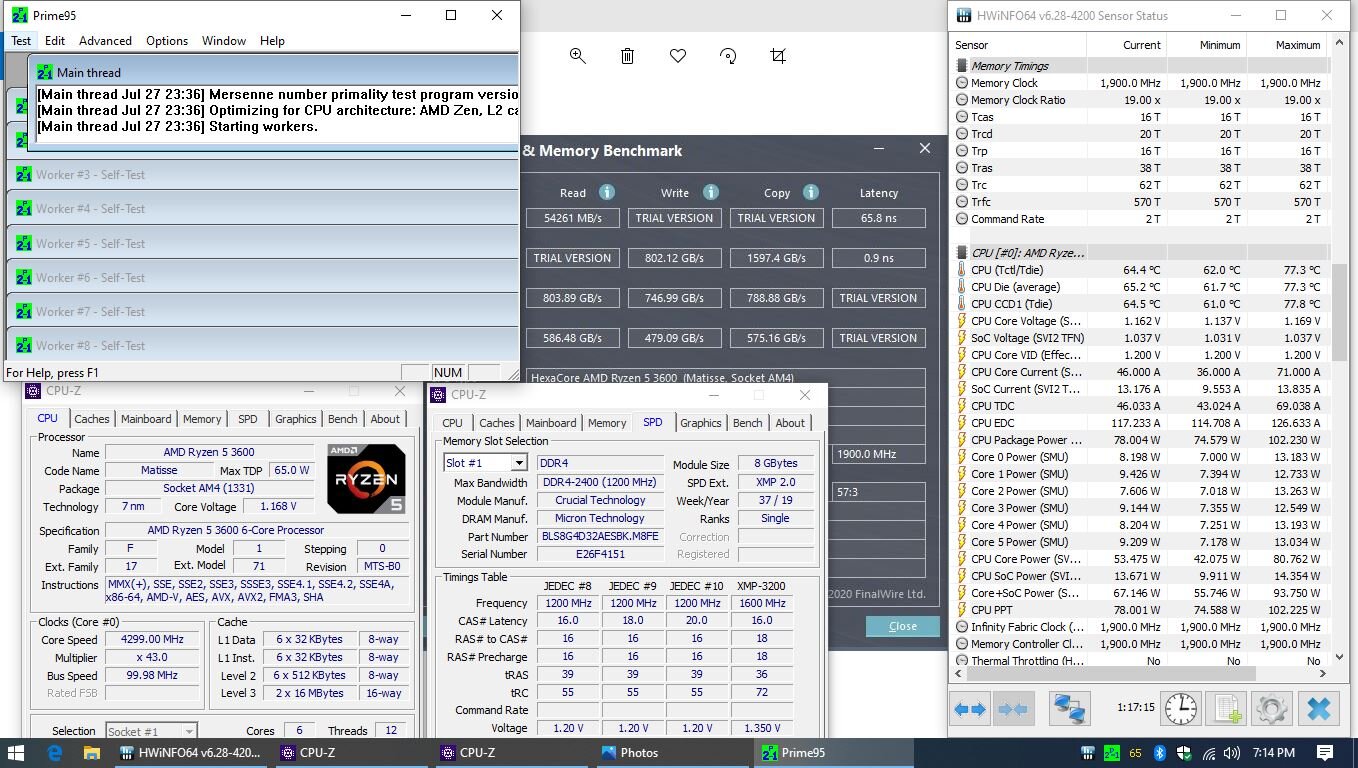Click HWiNFO blue X close-sensors button
Screen dimensions: 1358x768
[x=1318, y=709]
